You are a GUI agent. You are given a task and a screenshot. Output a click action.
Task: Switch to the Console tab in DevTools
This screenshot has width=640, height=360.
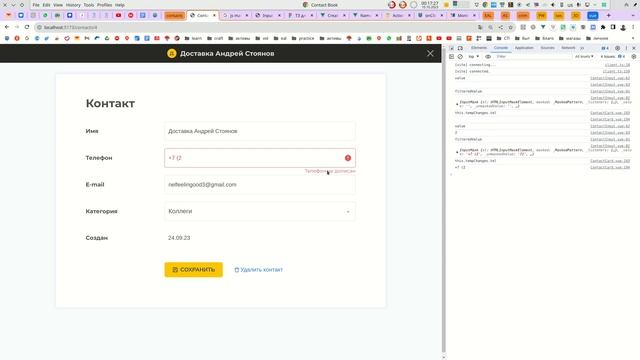501,48
